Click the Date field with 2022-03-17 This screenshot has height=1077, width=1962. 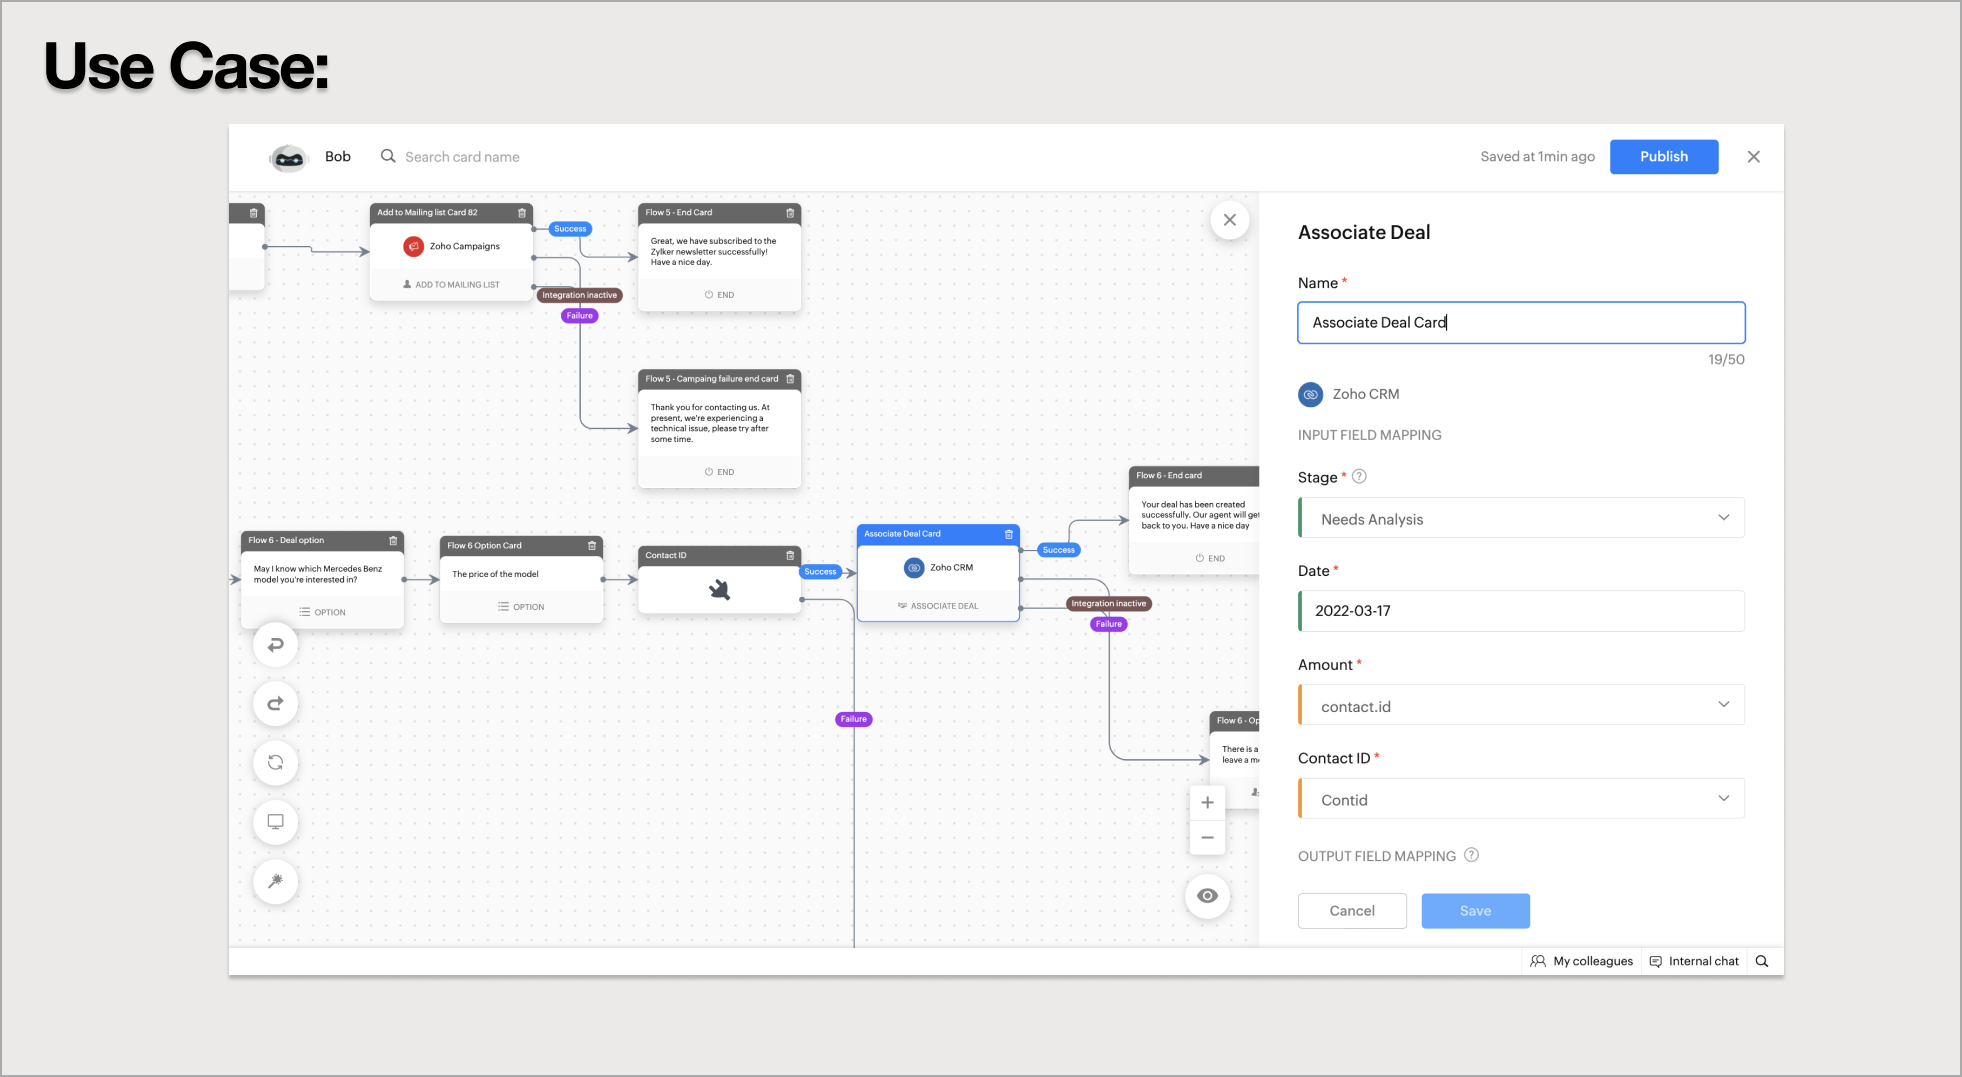coord(1521,611)
